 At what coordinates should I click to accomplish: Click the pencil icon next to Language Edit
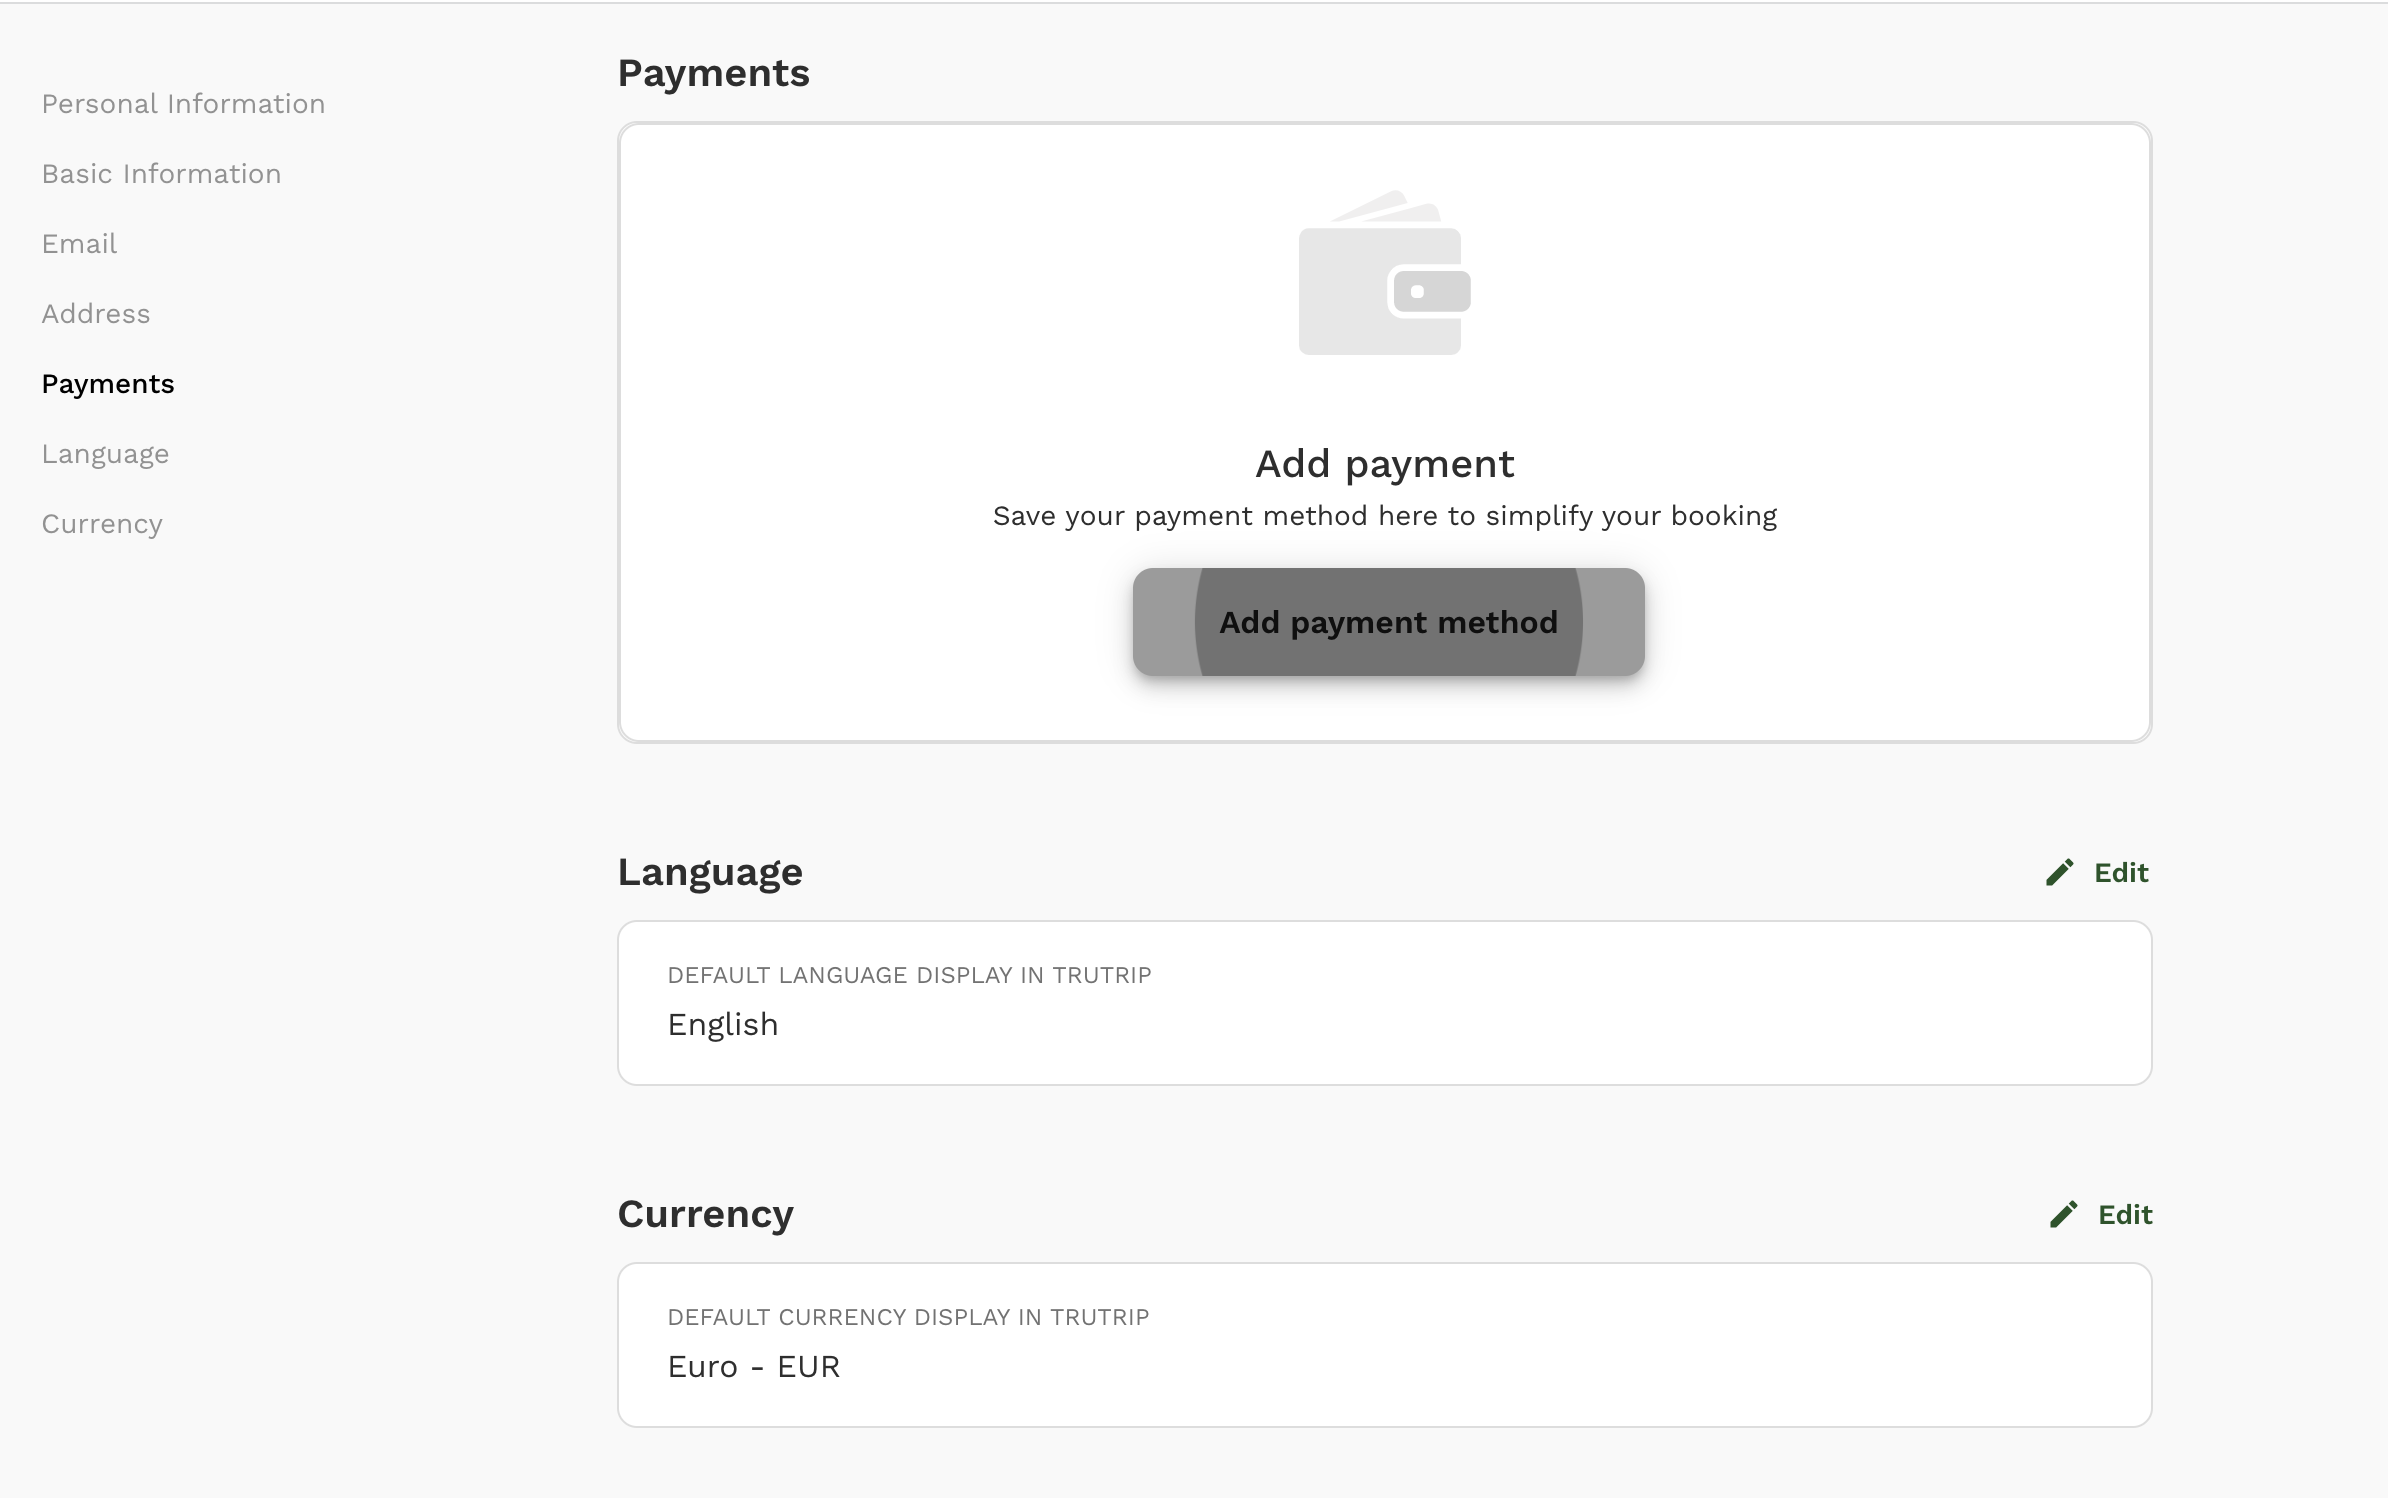pos(2058,872)
